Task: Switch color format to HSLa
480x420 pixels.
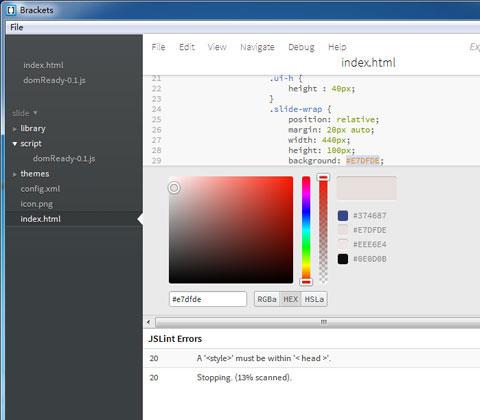Action: (314, 299)
